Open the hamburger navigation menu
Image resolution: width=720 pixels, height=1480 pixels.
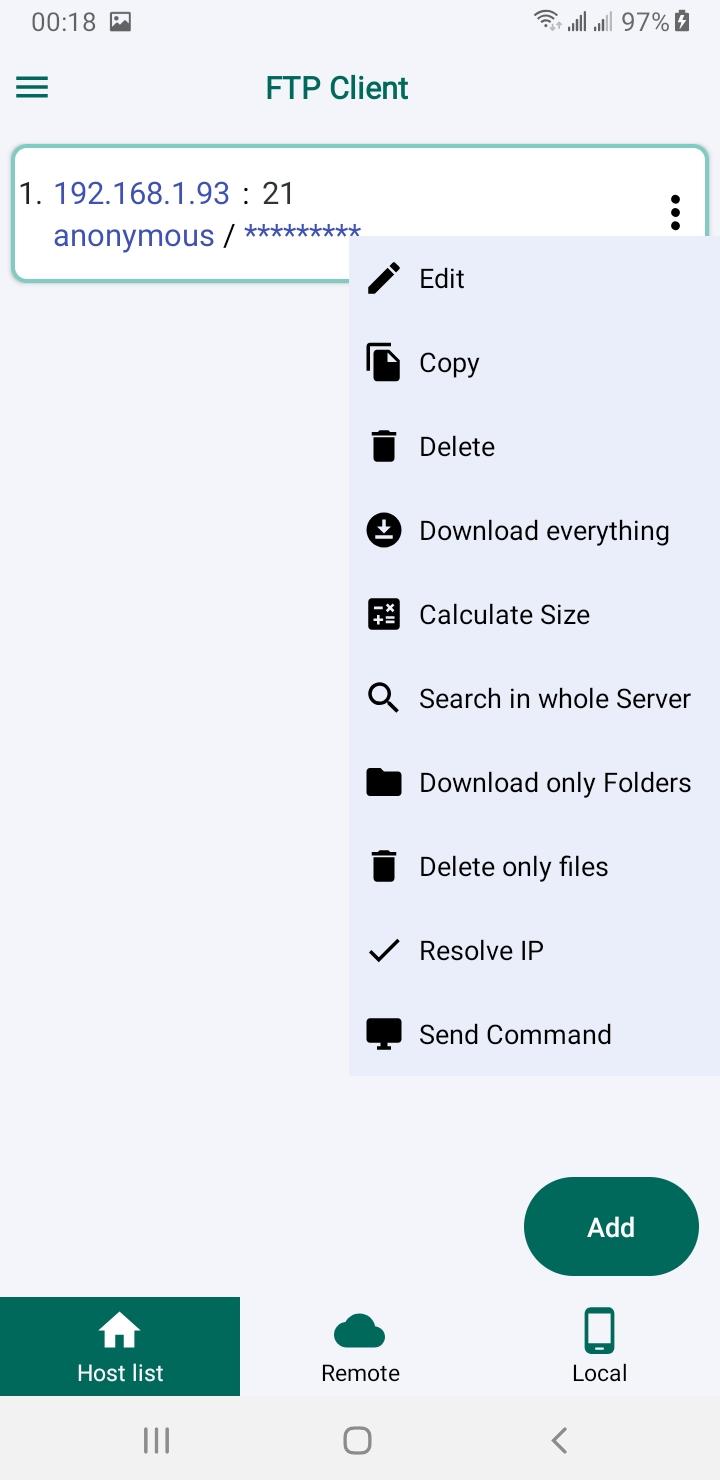coord(32,88)
